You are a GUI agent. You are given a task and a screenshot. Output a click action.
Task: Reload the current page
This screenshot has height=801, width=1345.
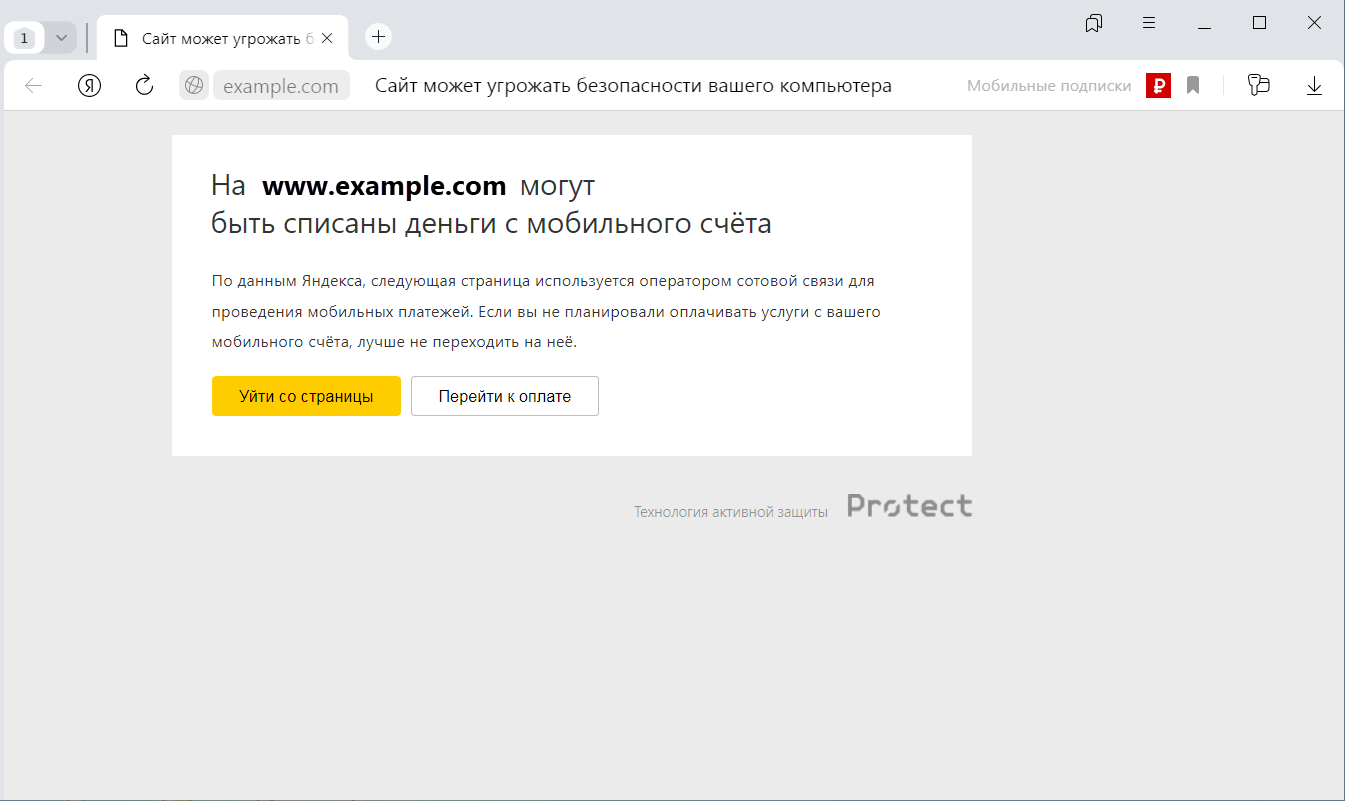tap(144, 86)
